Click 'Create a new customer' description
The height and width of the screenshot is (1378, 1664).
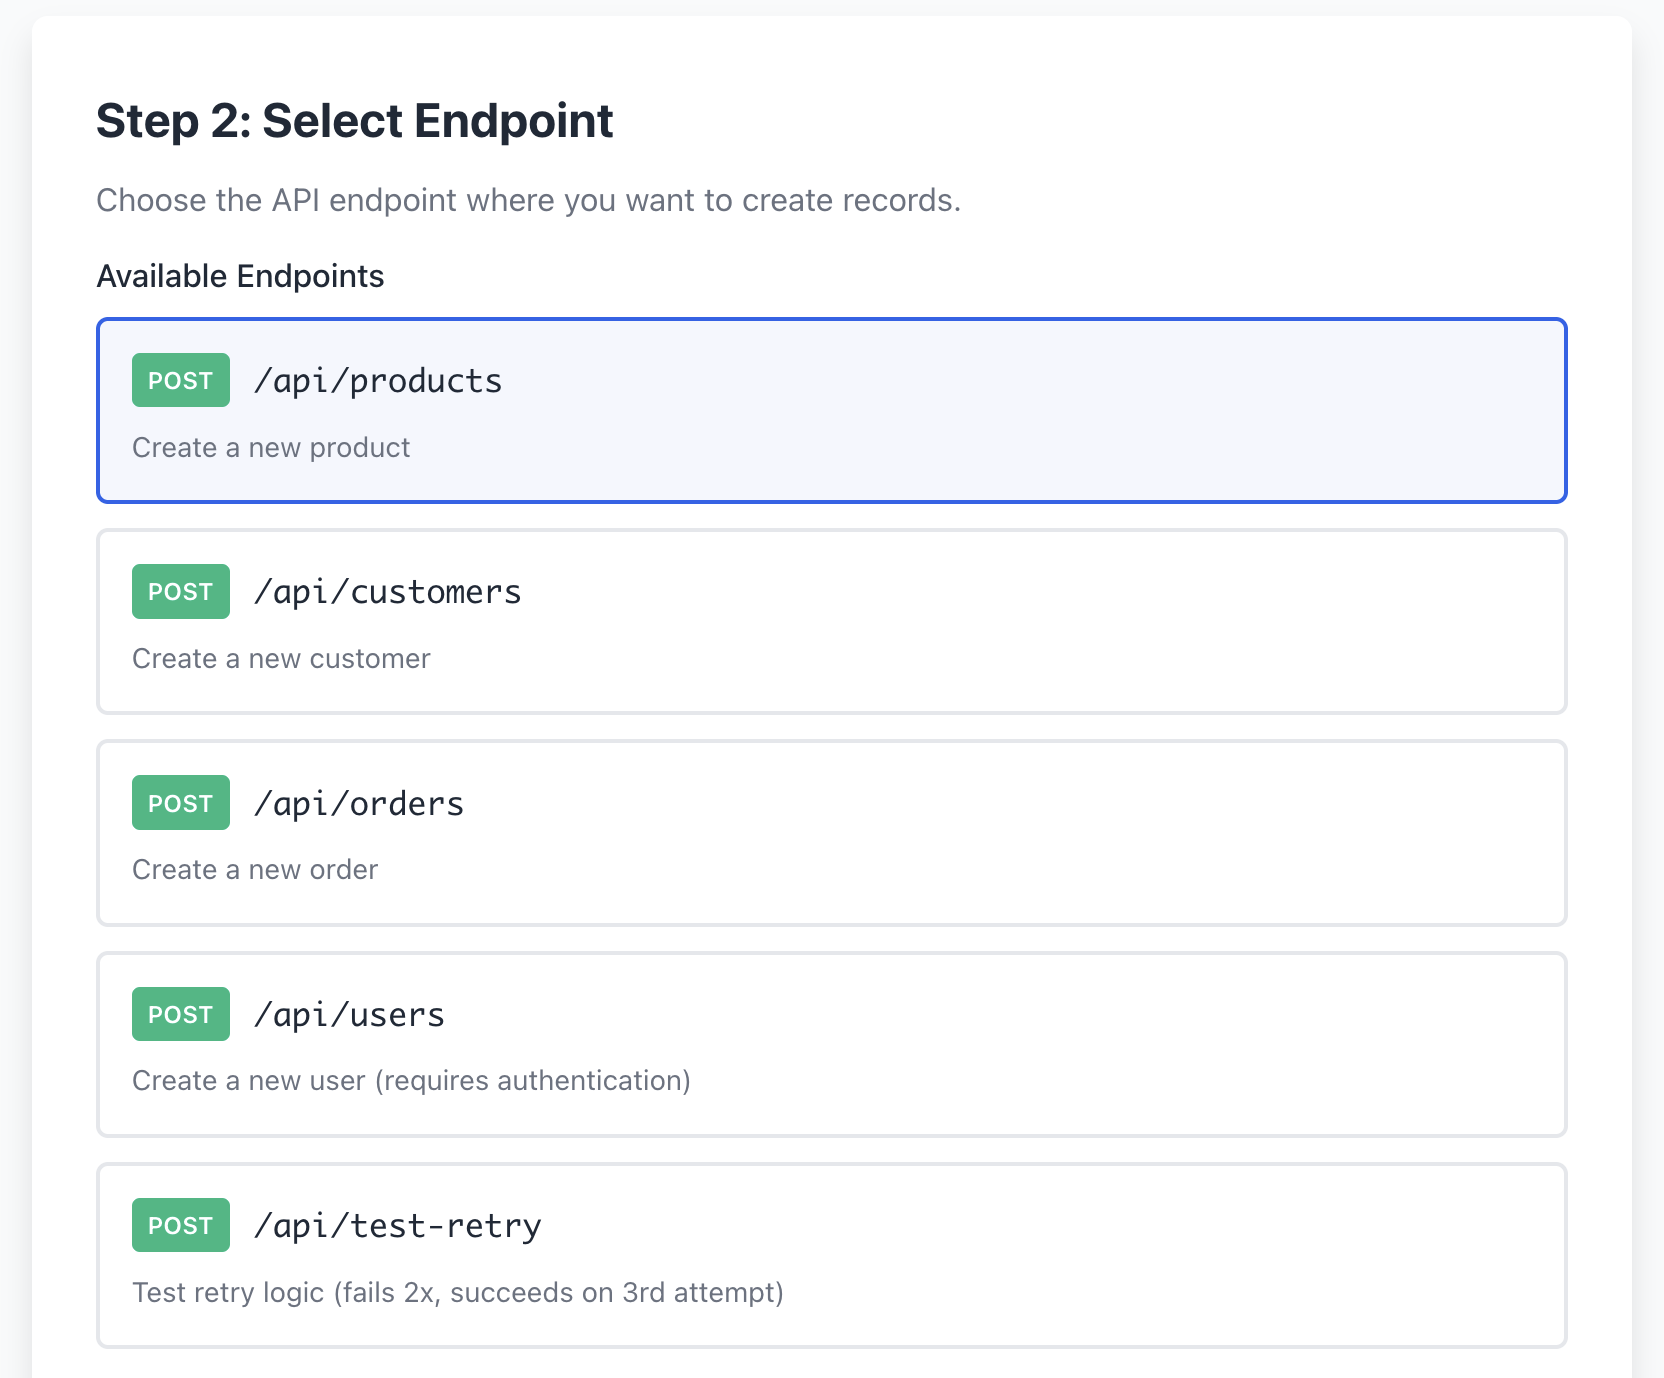coord(281,658)
